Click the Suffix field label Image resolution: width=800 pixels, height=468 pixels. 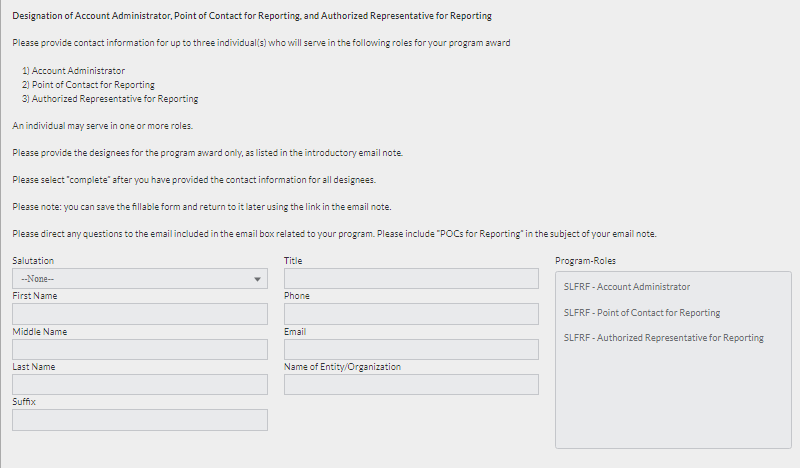pos(25,402)
